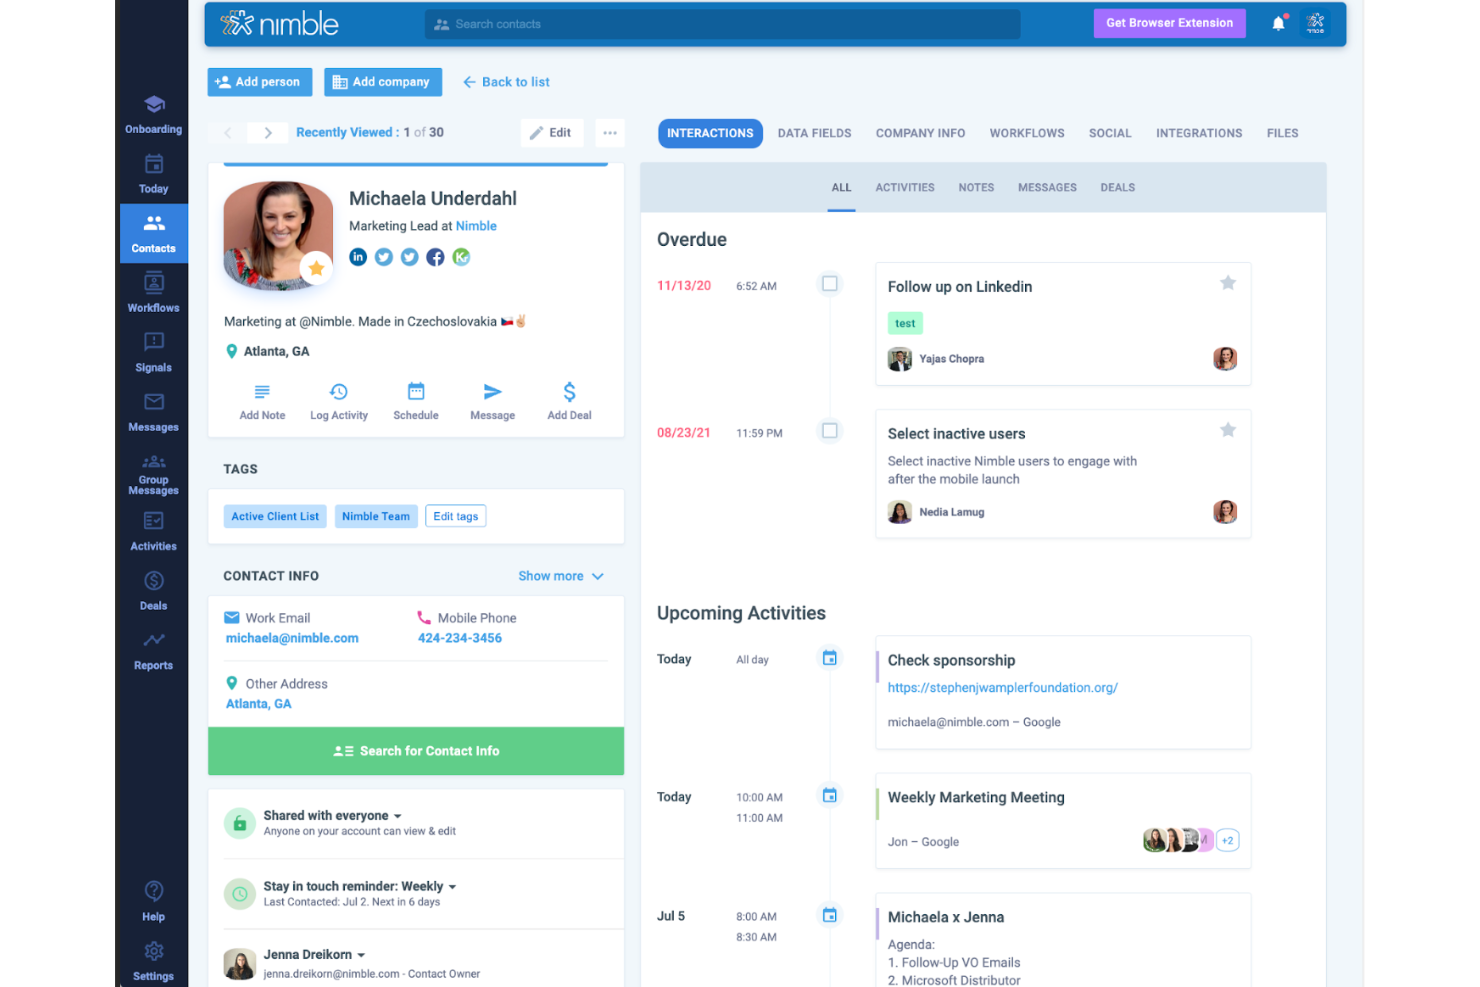Image resolution: width=1480 pixels, height=987 pixels.
Task: Click the Add person button
Action: (260, 82)
